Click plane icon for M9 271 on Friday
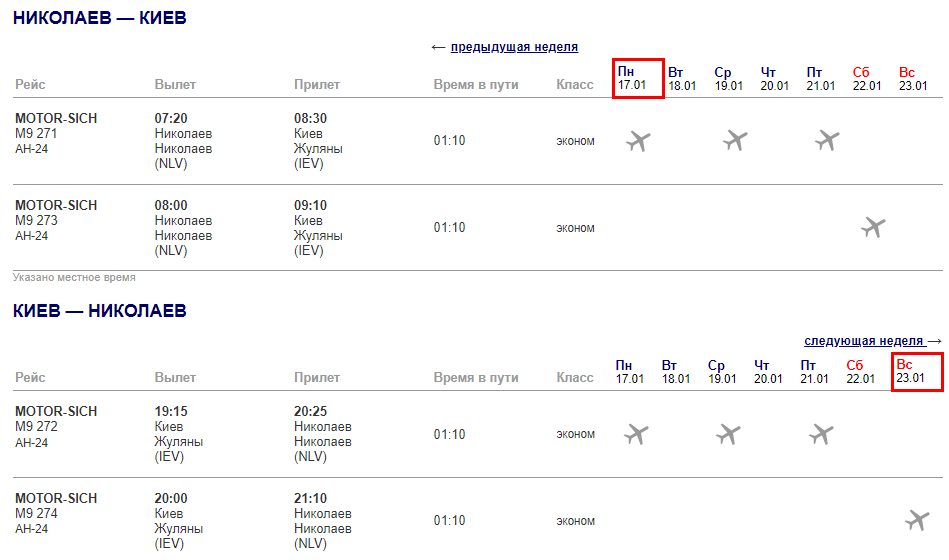 coord(827,141)
